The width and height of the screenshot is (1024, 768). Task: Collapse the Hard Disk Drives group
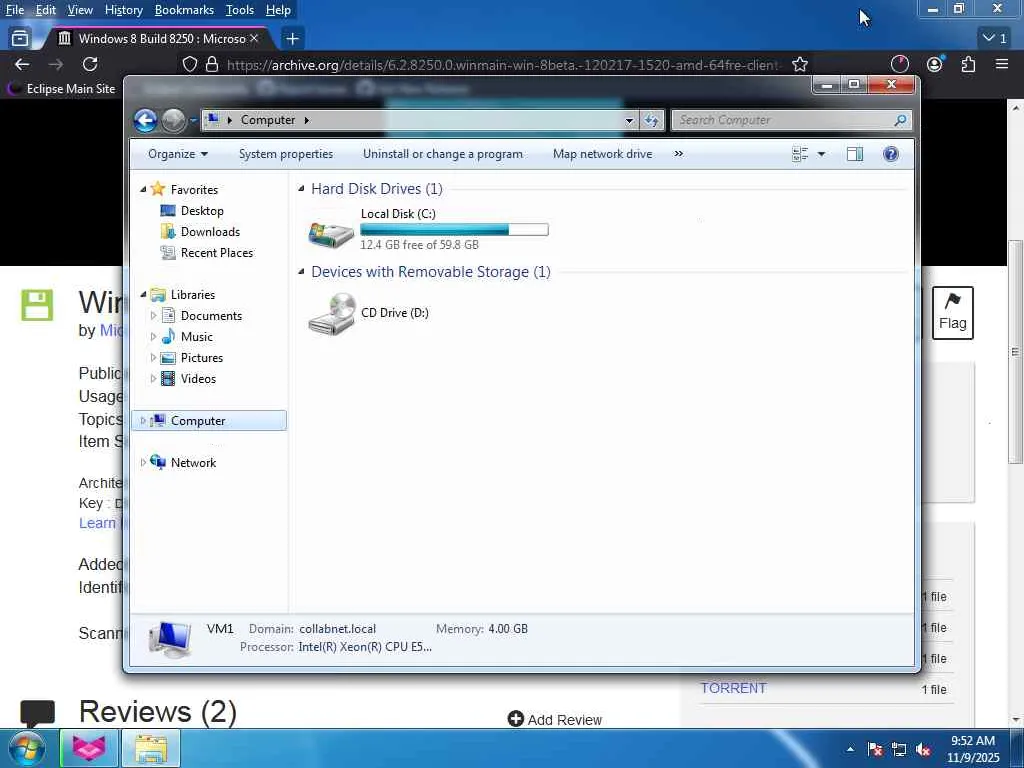click(301, 189)
